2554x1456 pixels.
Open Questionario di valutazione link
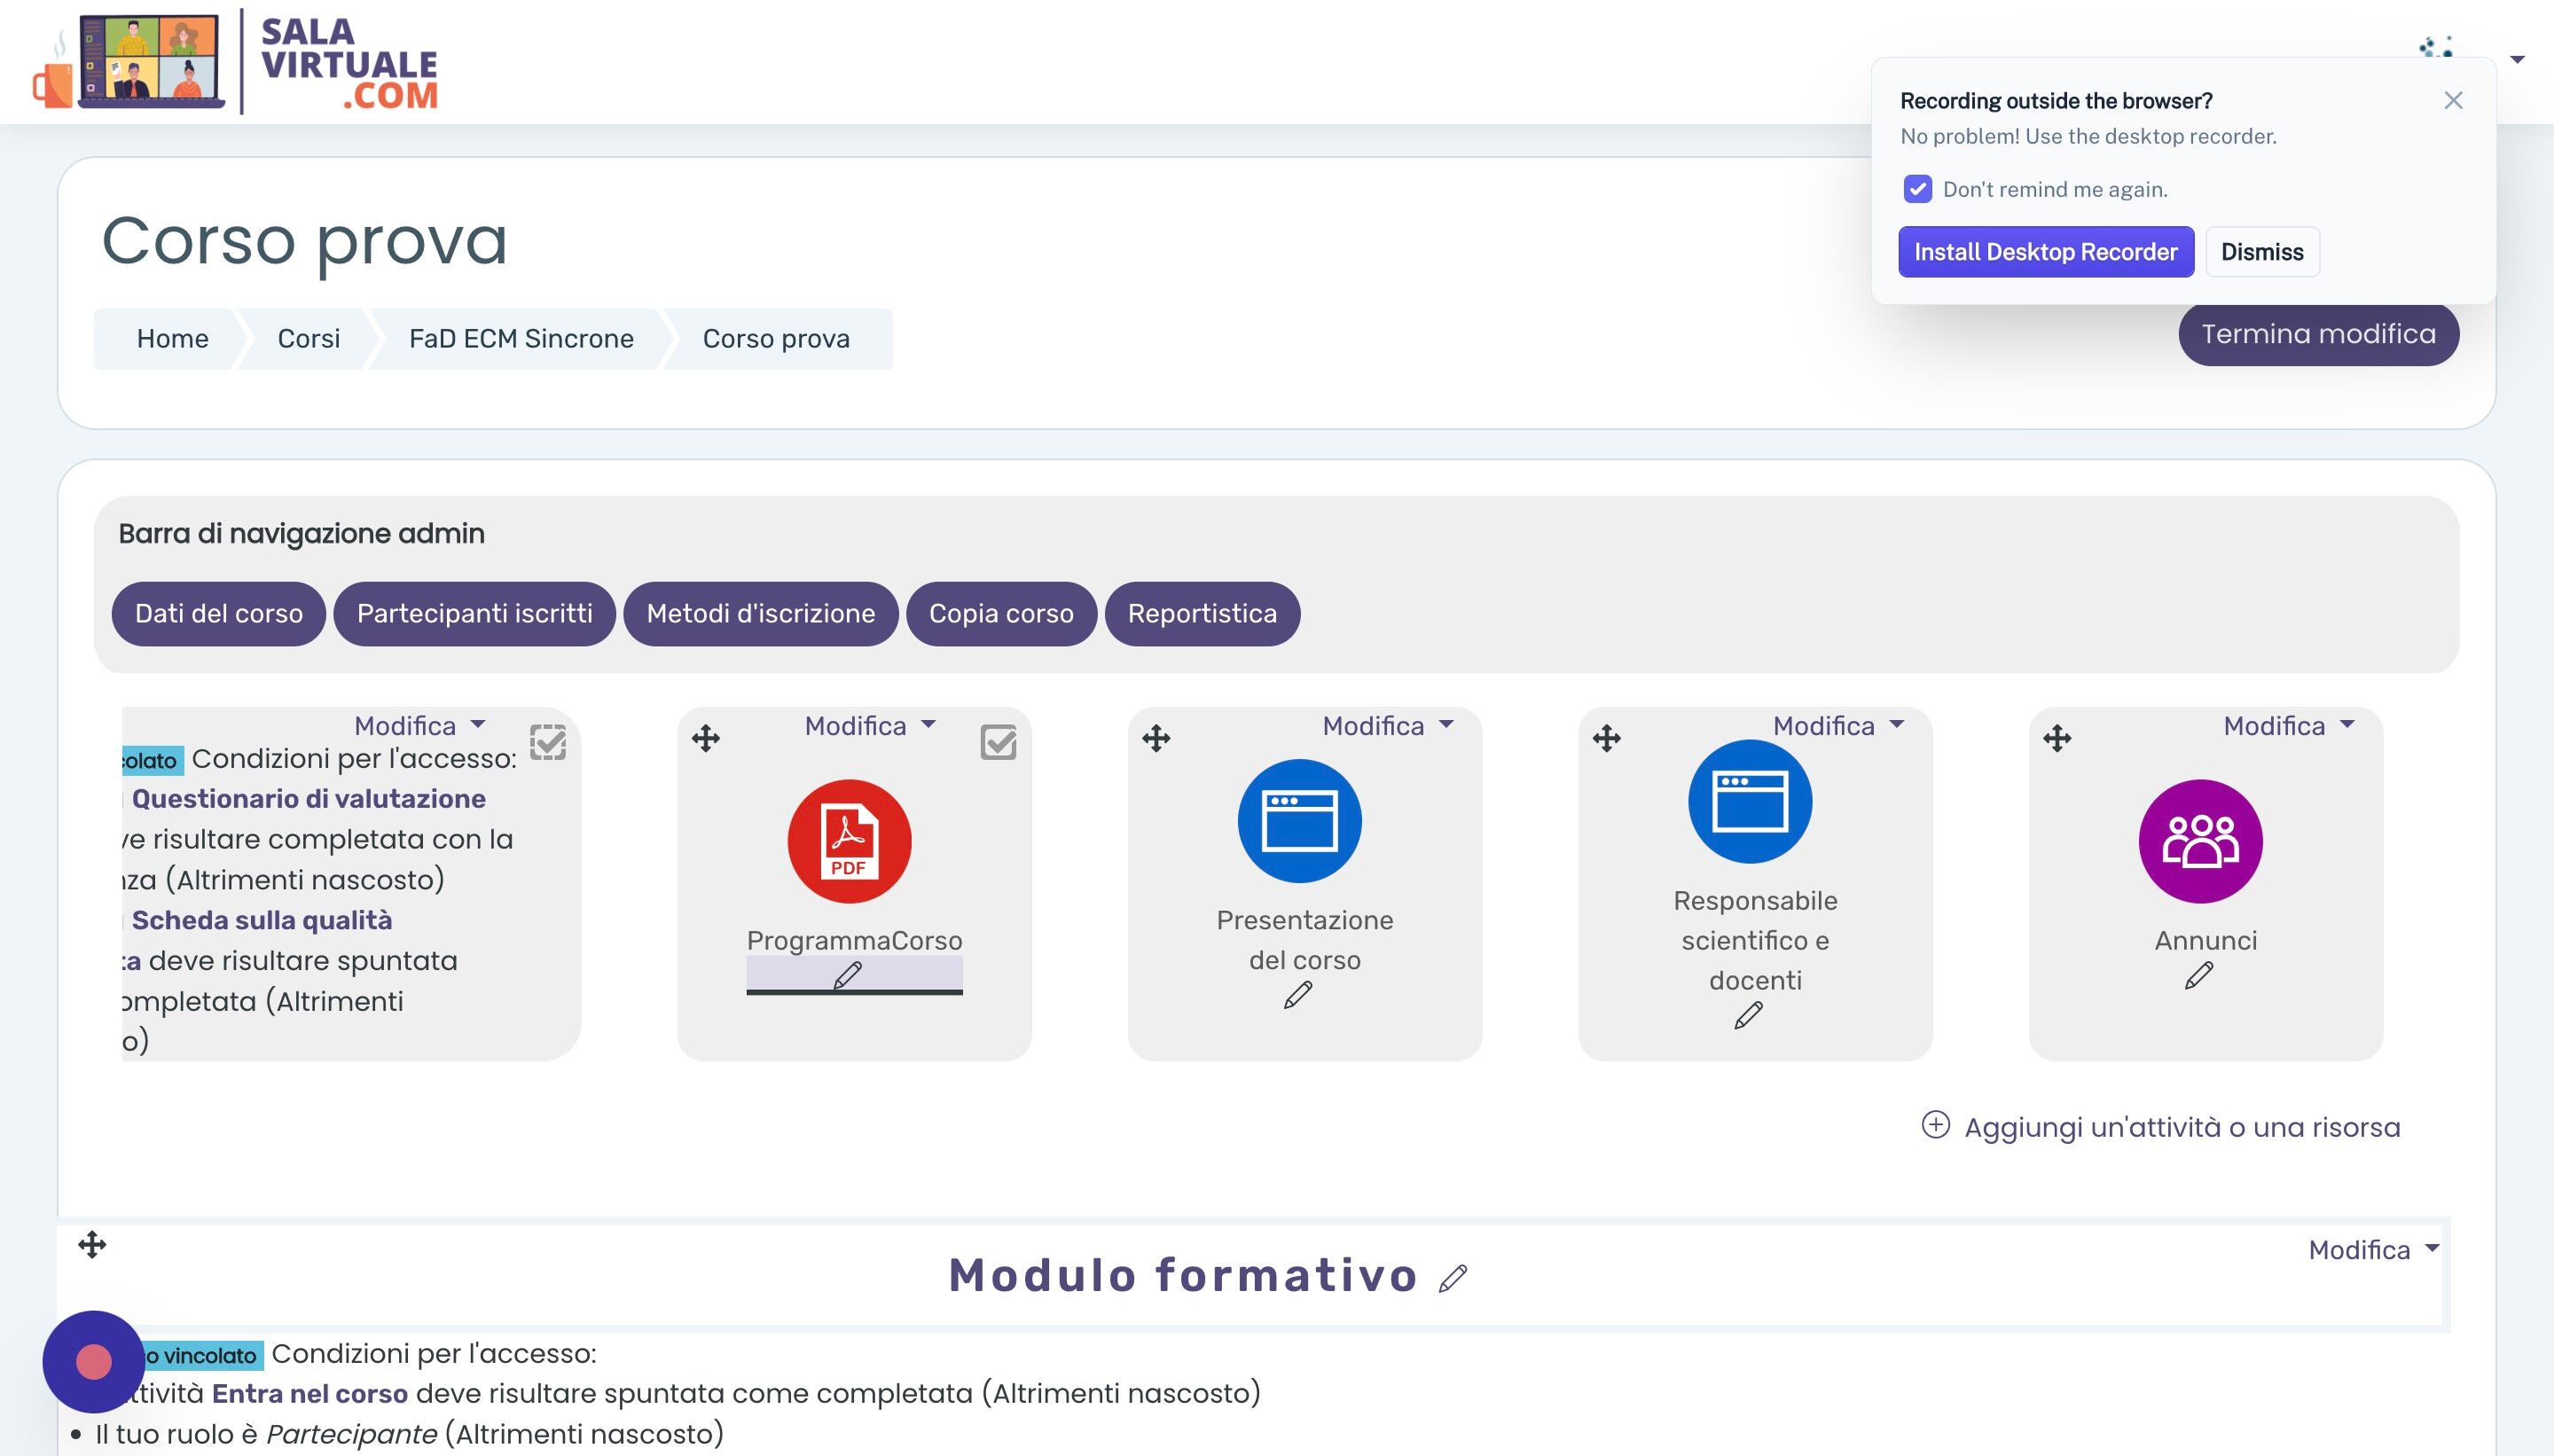coord(309,799)
